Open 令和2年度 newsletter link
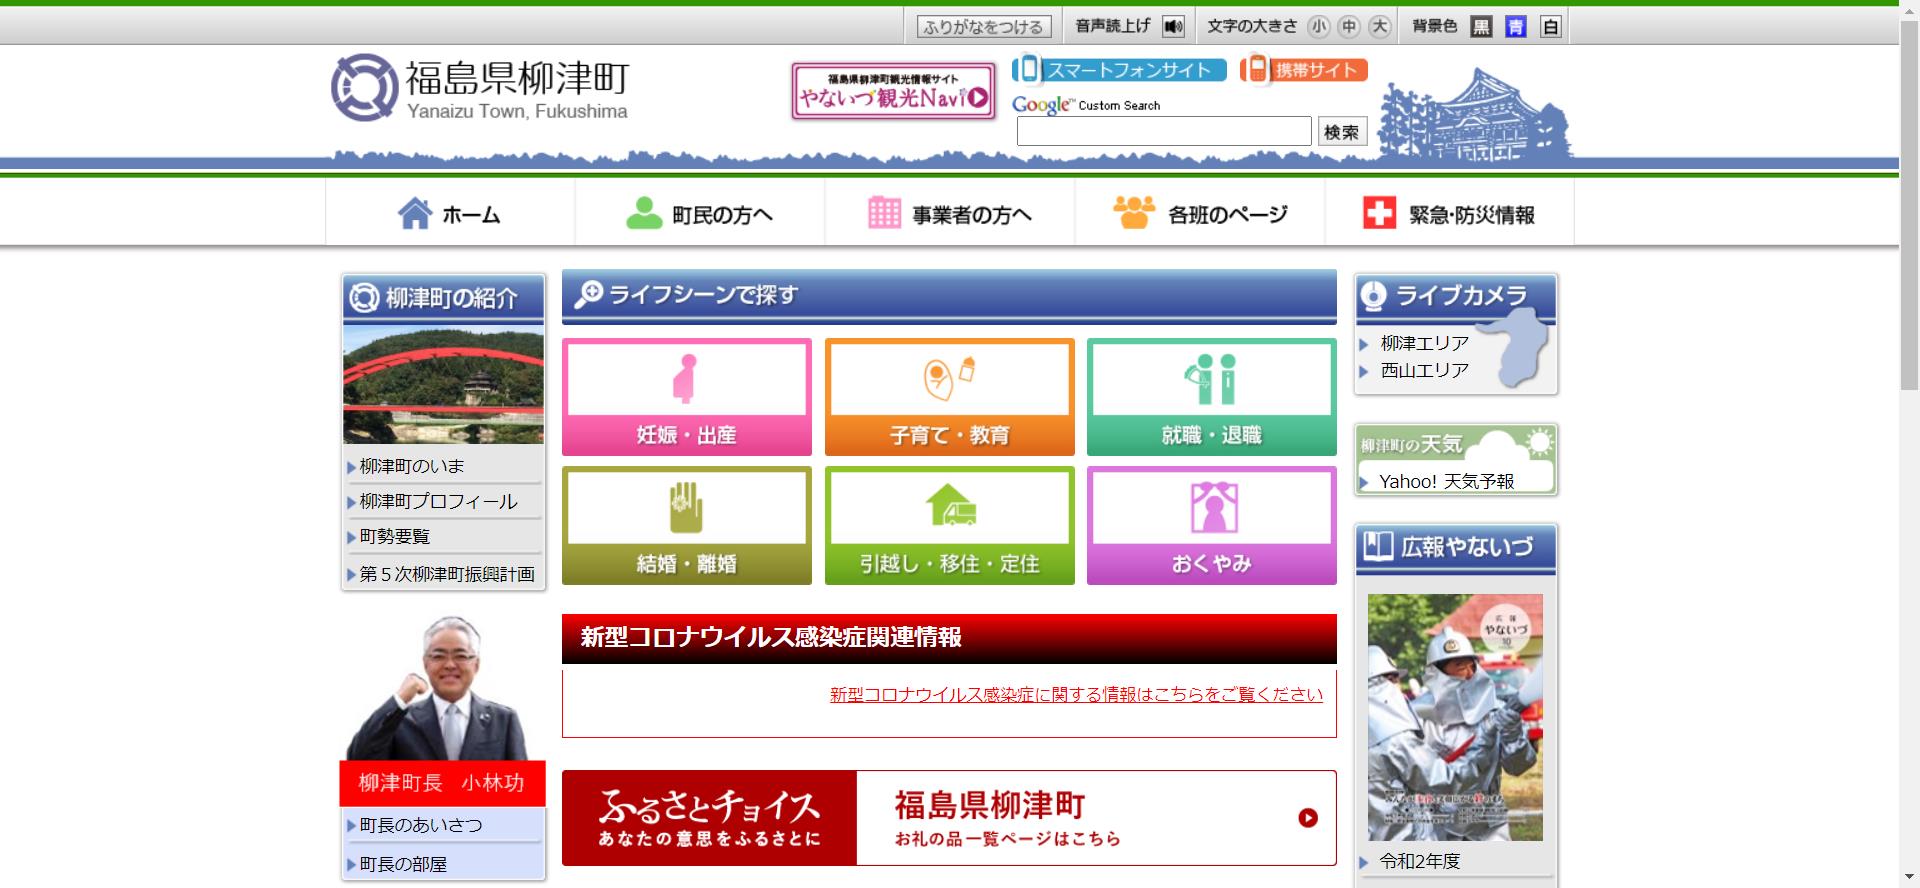This screenshot has width=1920, height=888. (1420, 861)
